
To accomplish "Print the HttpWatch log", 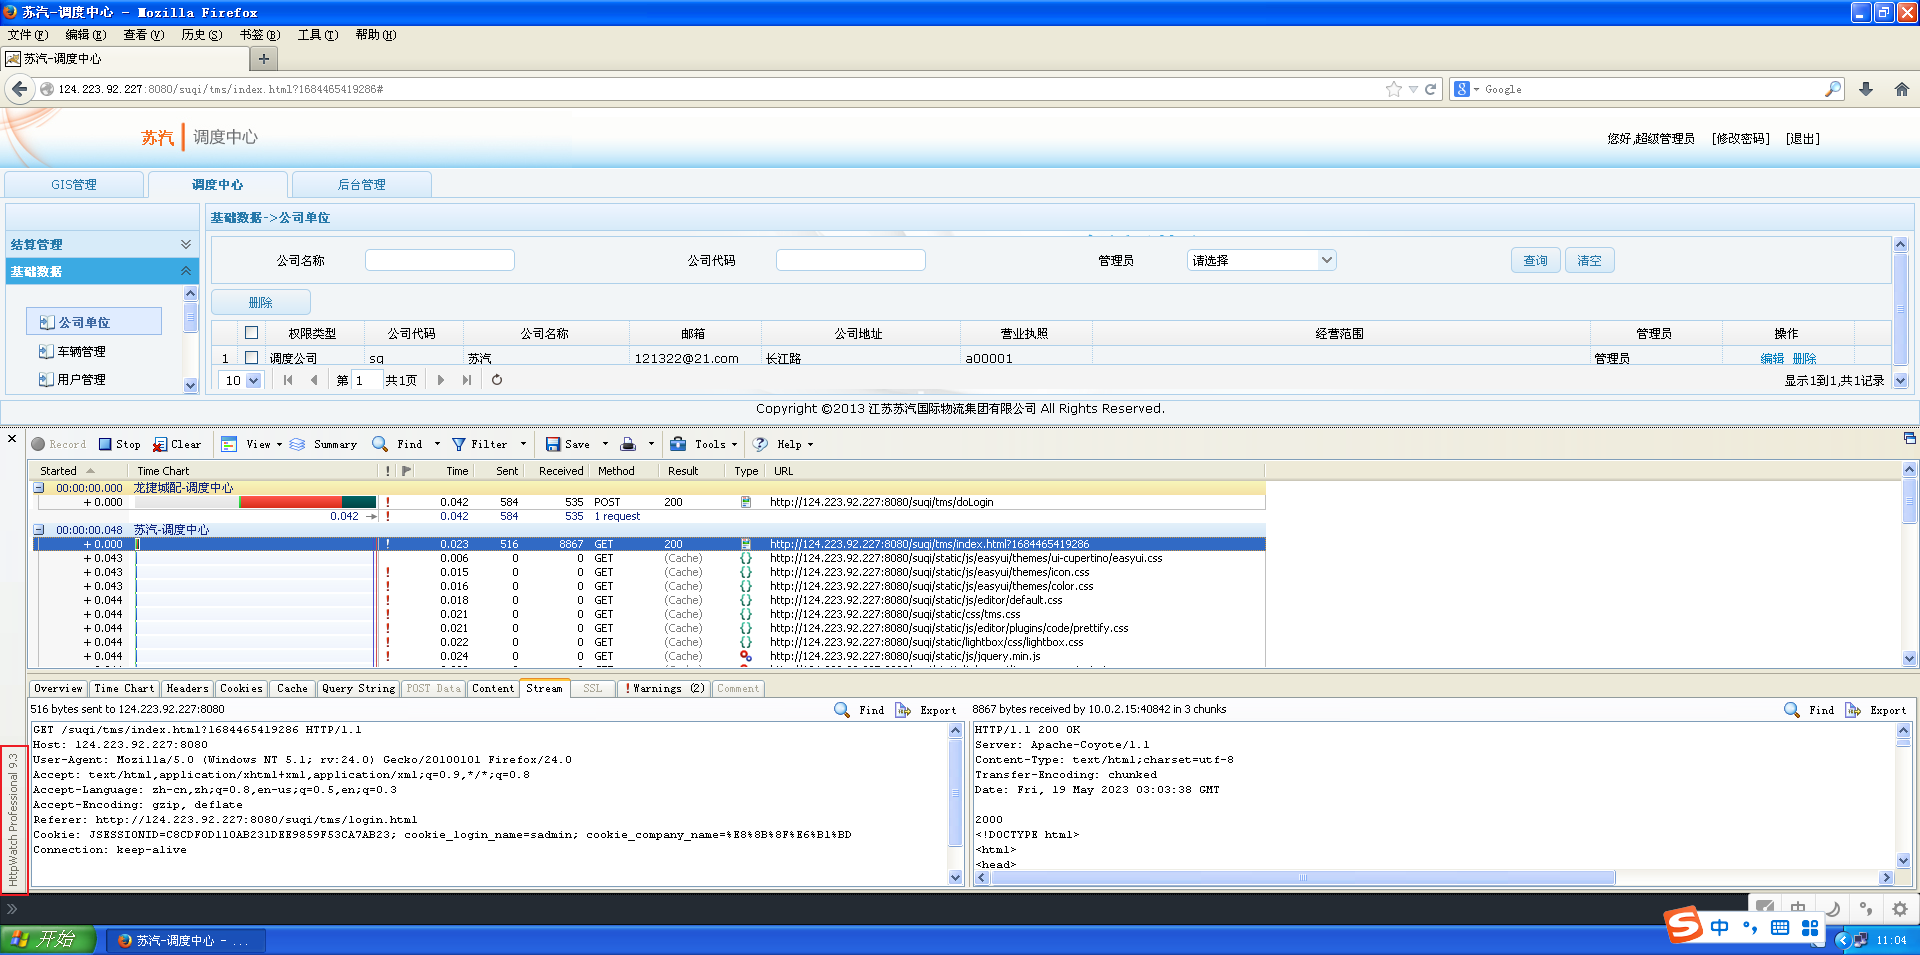I will click(x=628, y=444).
